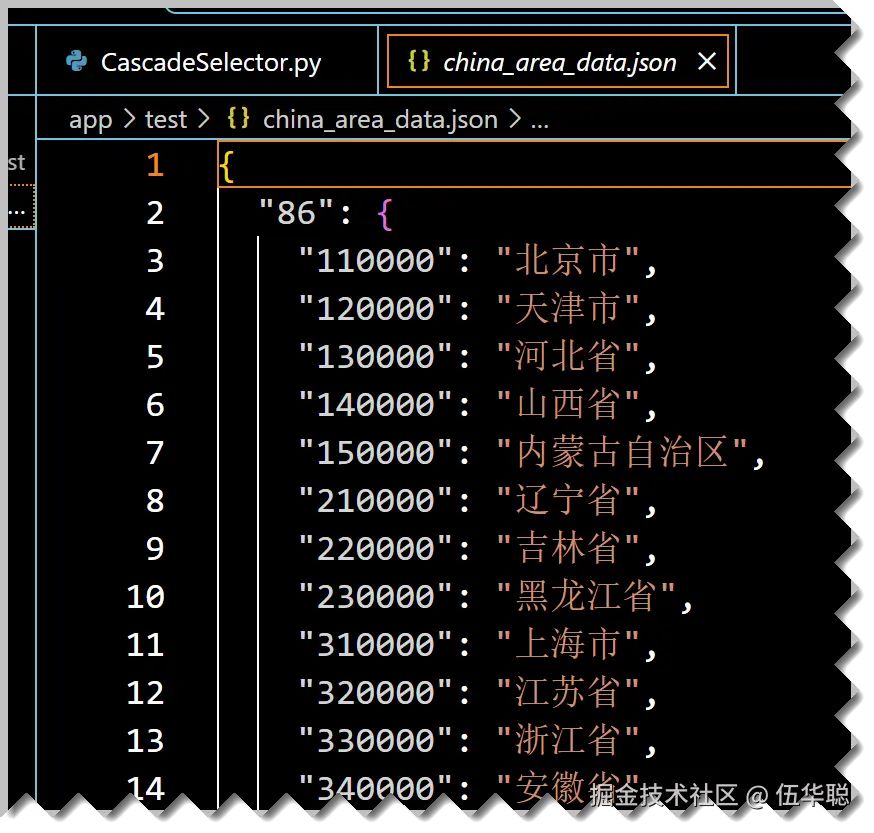The width and height of the screenshot is (874, 833).
Task: Click the breadcrumb ellipsis item
Action: tap(539, 123)
